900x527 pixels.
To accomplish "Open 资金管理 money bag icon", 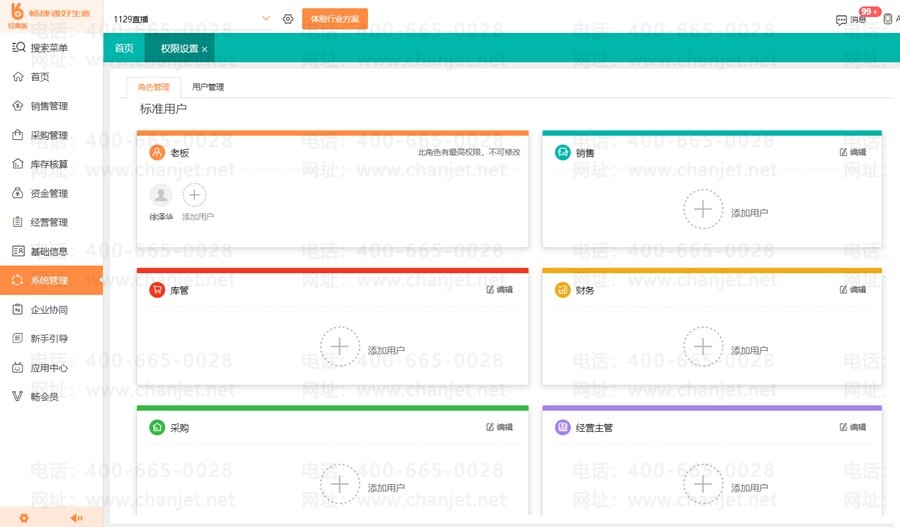I will click(x=18, y=193).
